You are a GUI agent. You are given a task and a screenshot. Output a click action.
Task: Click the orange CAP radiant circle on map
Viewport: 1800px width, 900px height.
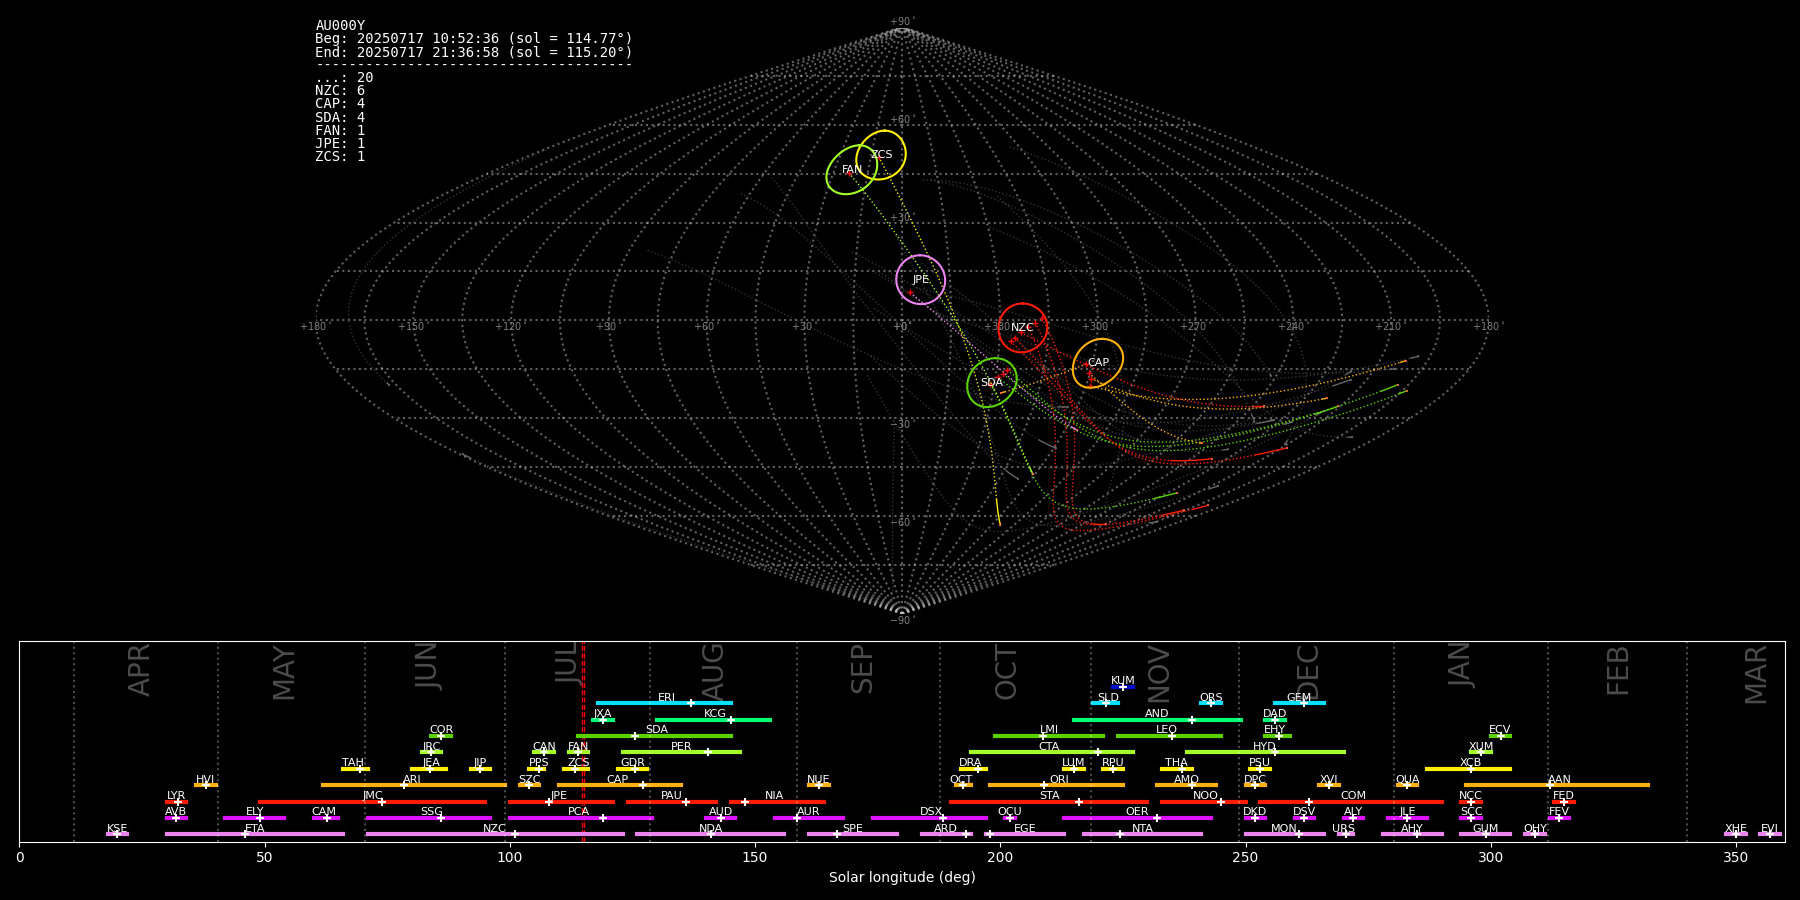pos(1098,363)
